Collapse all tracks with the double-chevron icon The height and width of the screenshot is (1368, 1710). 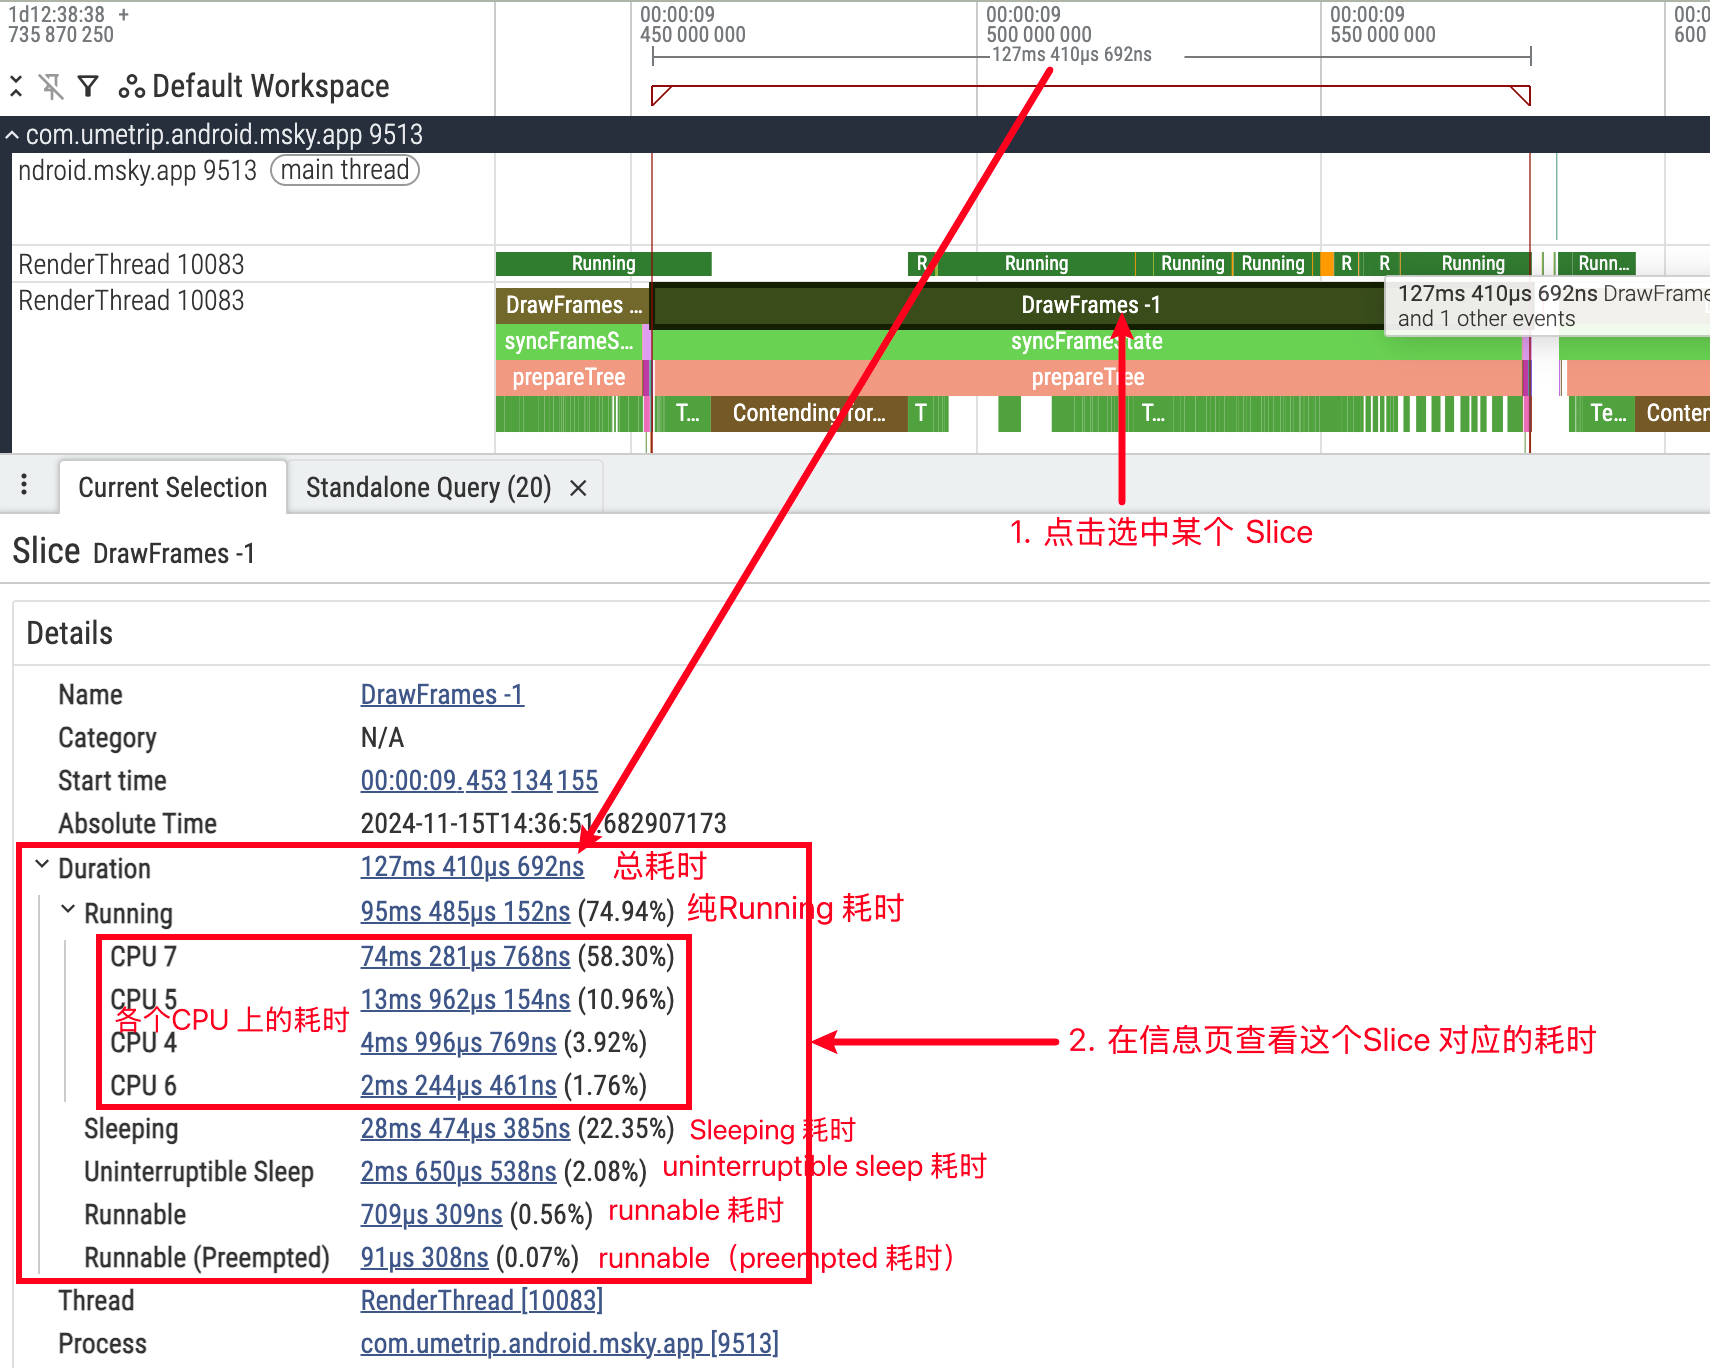16,87
